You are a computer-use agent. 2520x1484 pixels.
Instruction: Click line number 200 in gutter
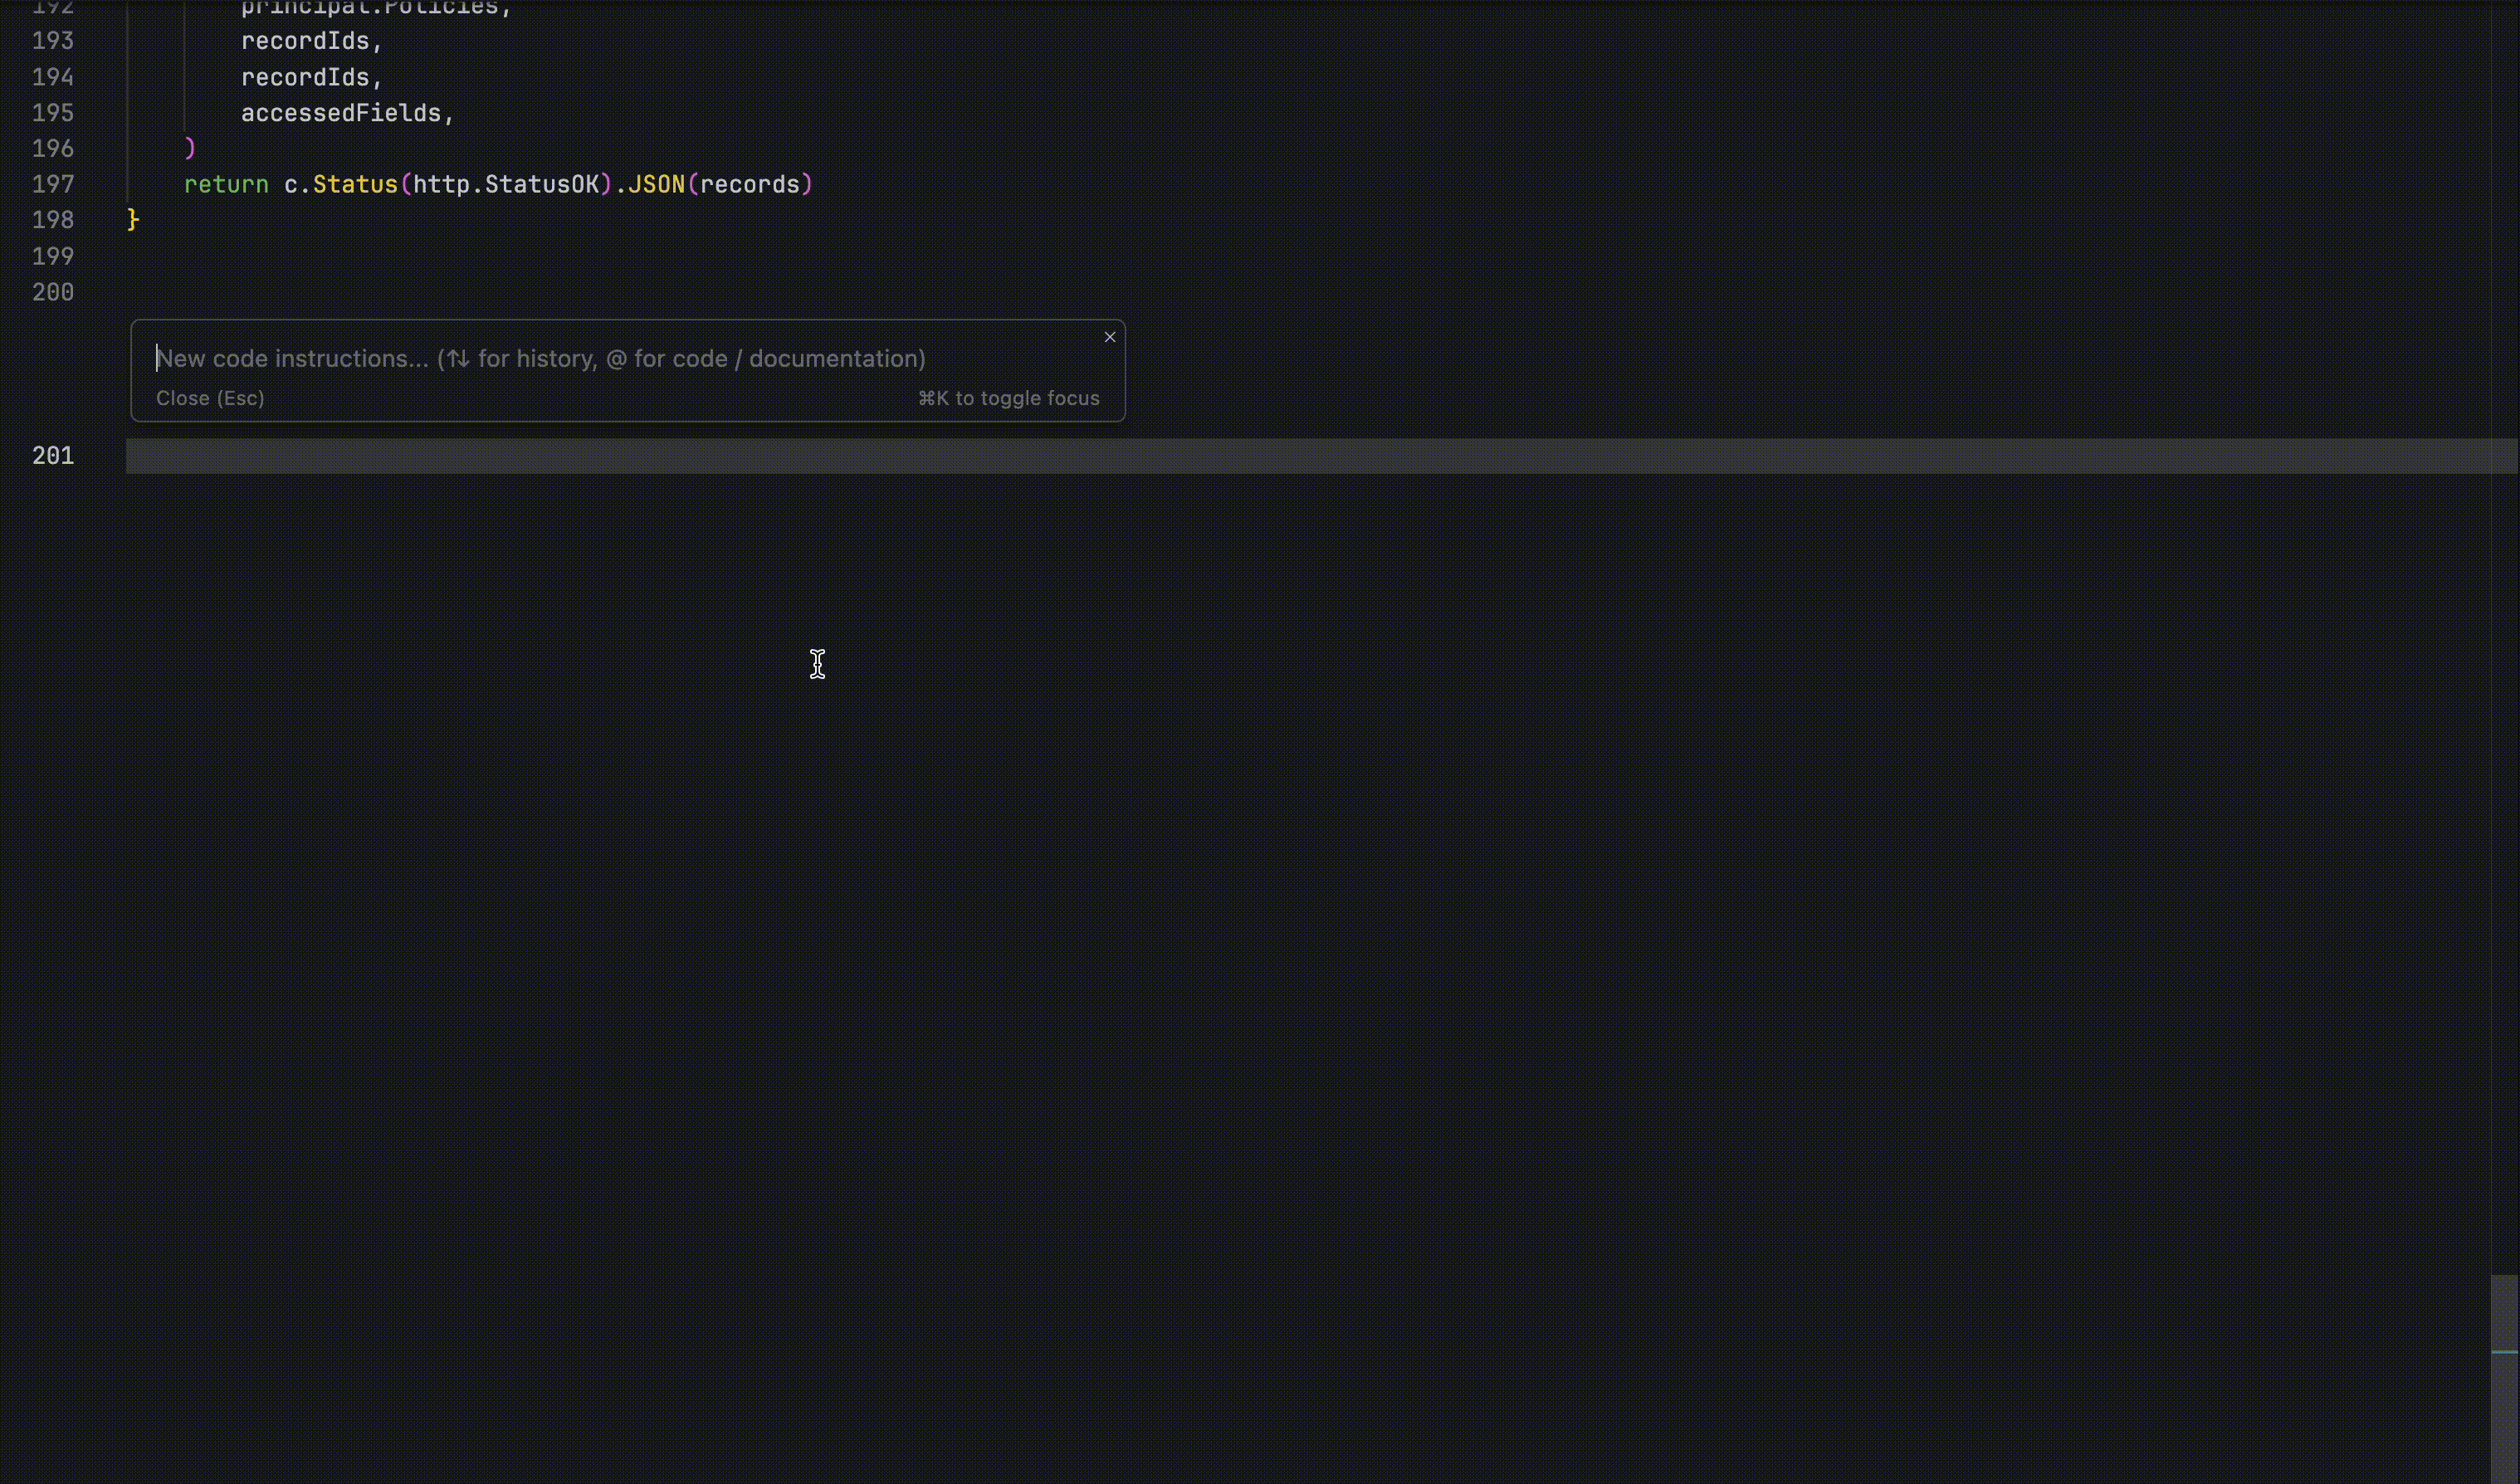pyautogui.click(x=53, y=292)
